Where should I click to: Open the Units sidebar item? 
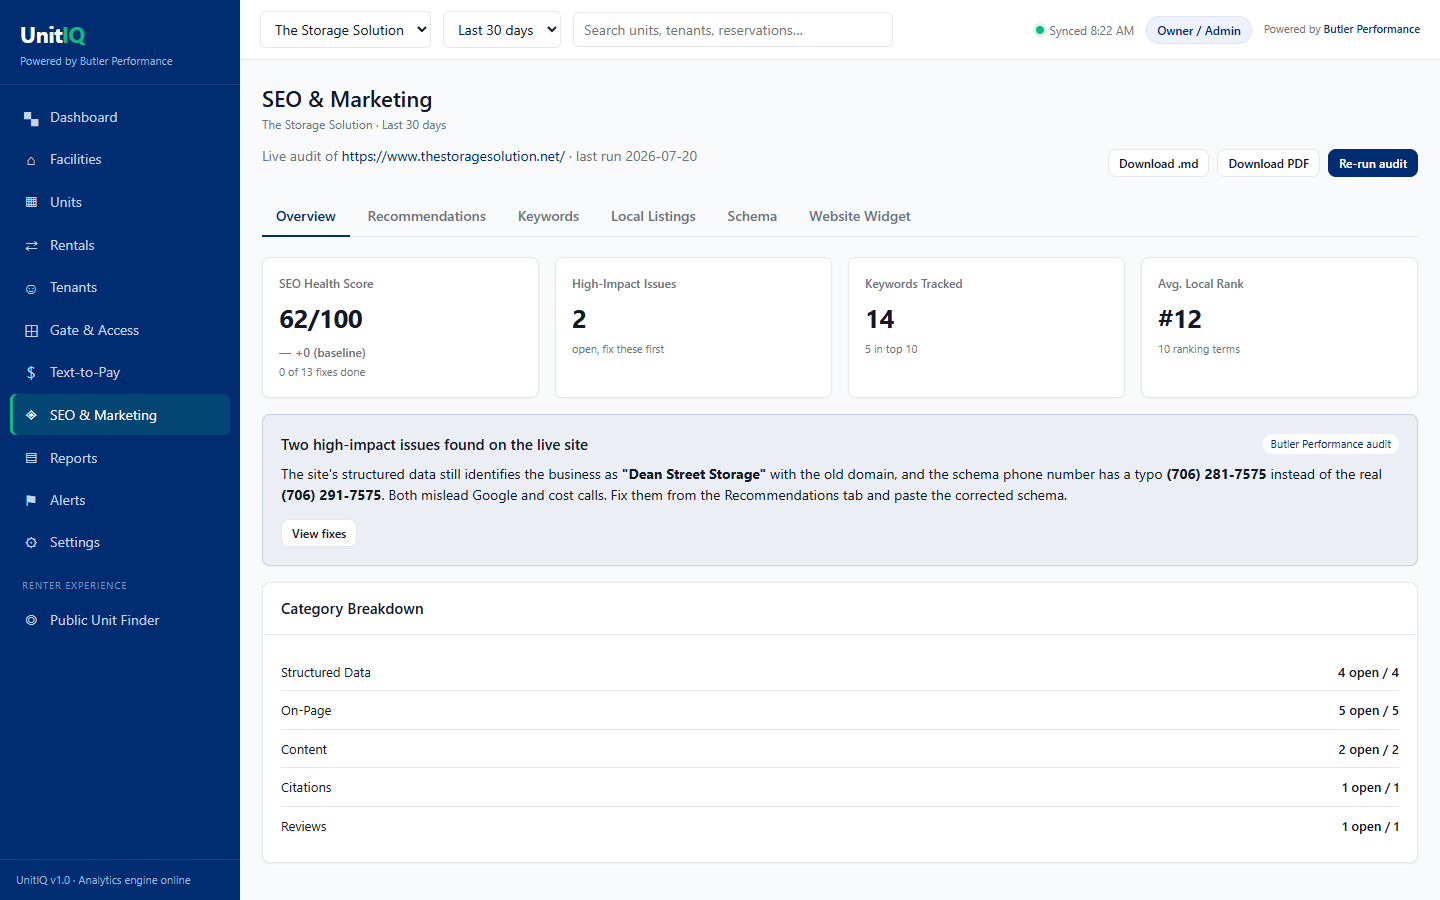[120, 202]
